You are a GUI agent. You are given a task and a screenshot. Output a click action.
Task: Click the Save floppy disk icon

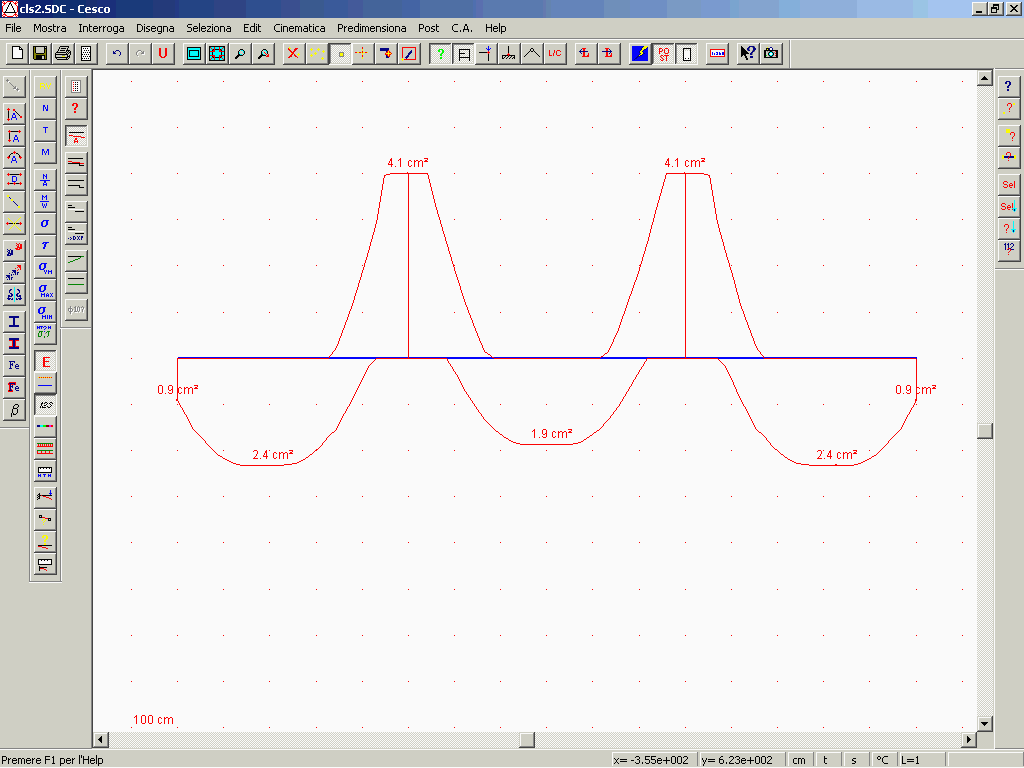[40, 53]
